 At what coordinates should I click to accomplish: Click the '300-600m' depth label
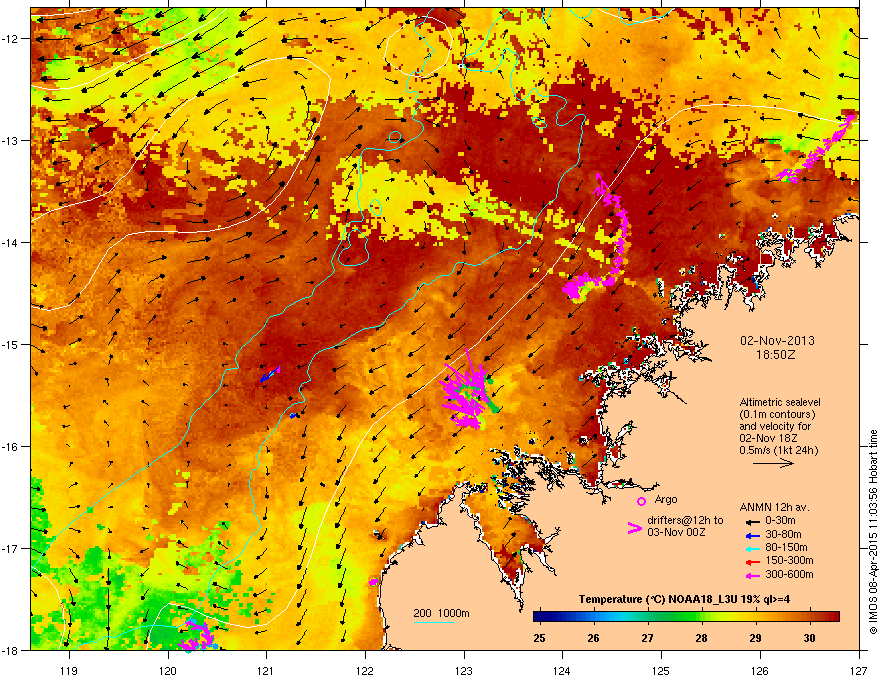click(789, 575)
